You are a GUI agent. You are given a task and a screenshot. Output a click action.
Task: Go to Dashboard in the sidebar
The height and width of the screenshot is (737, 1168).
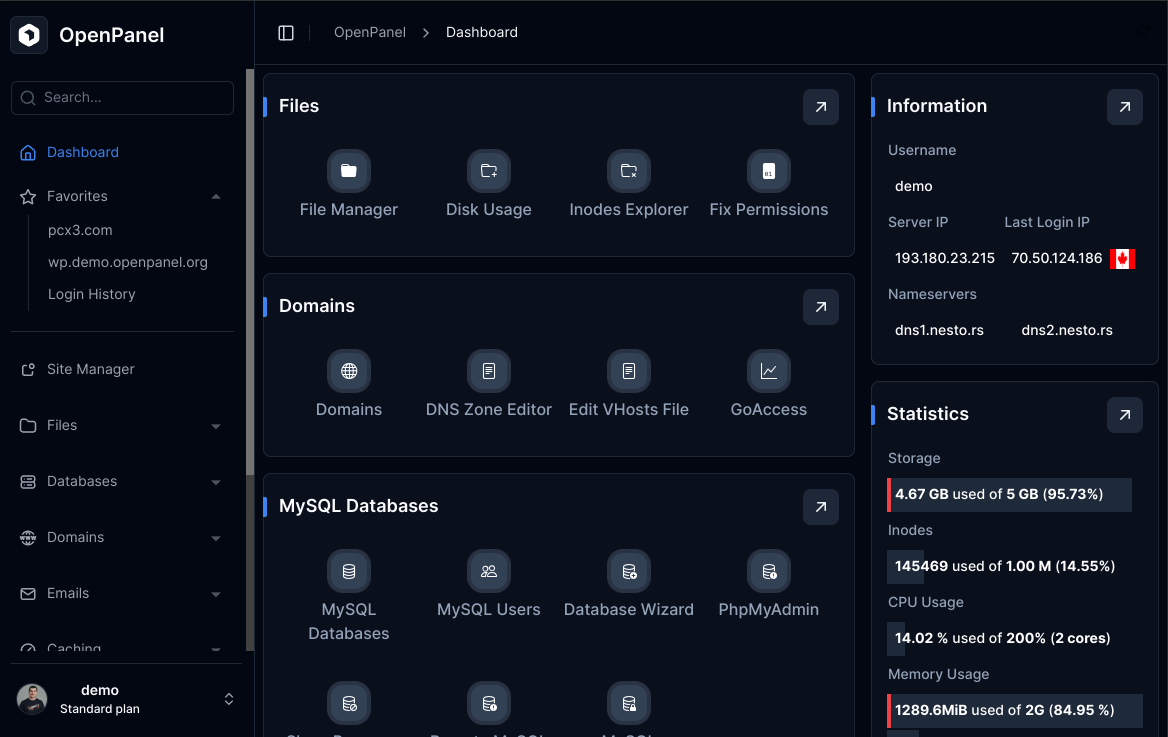point(83,152)
